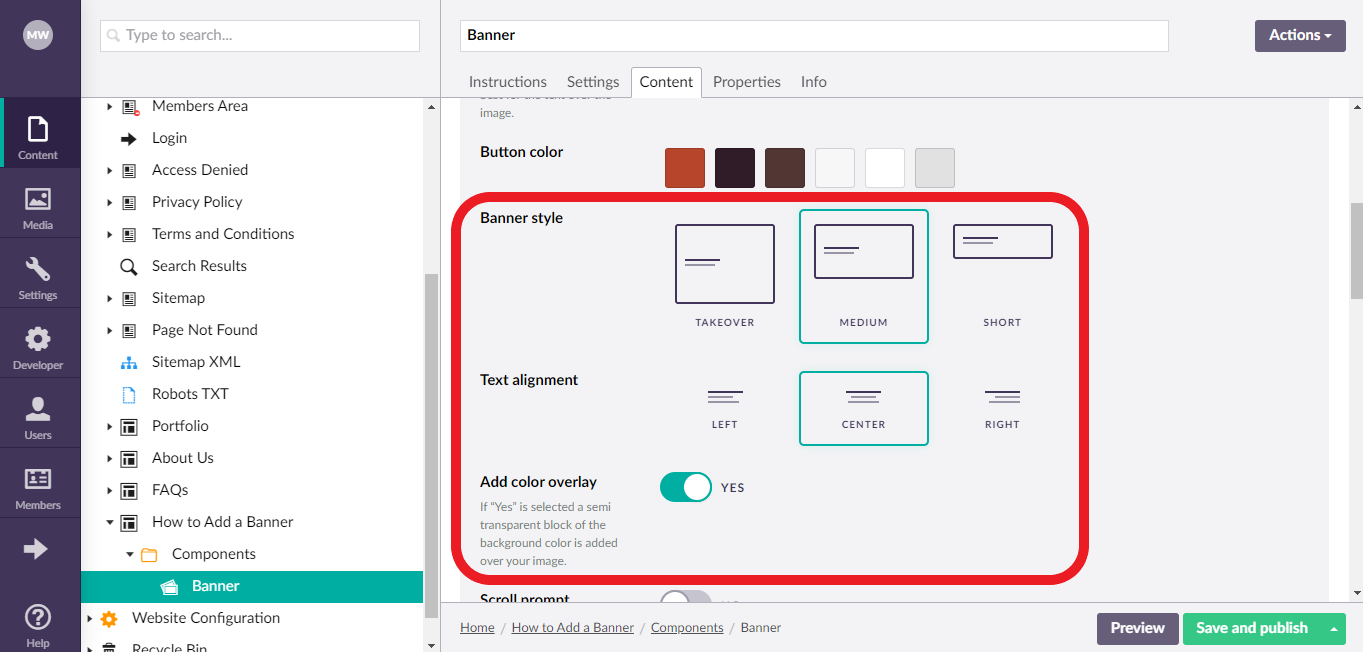Image resolution: width=1363 pixels, height=652 pixels.
Task: Expand the Privacy Policy tree node
Action: pyautogui.click(x=110, y=202)
